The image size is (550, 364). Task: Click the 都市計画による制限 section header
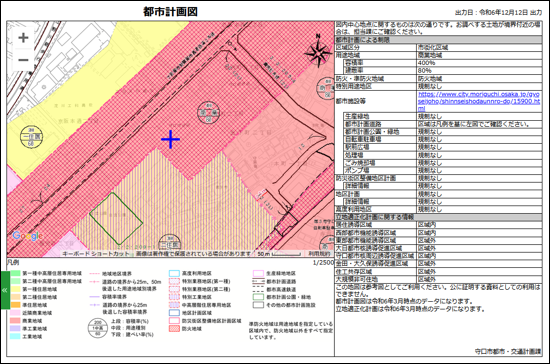(438, 40)
